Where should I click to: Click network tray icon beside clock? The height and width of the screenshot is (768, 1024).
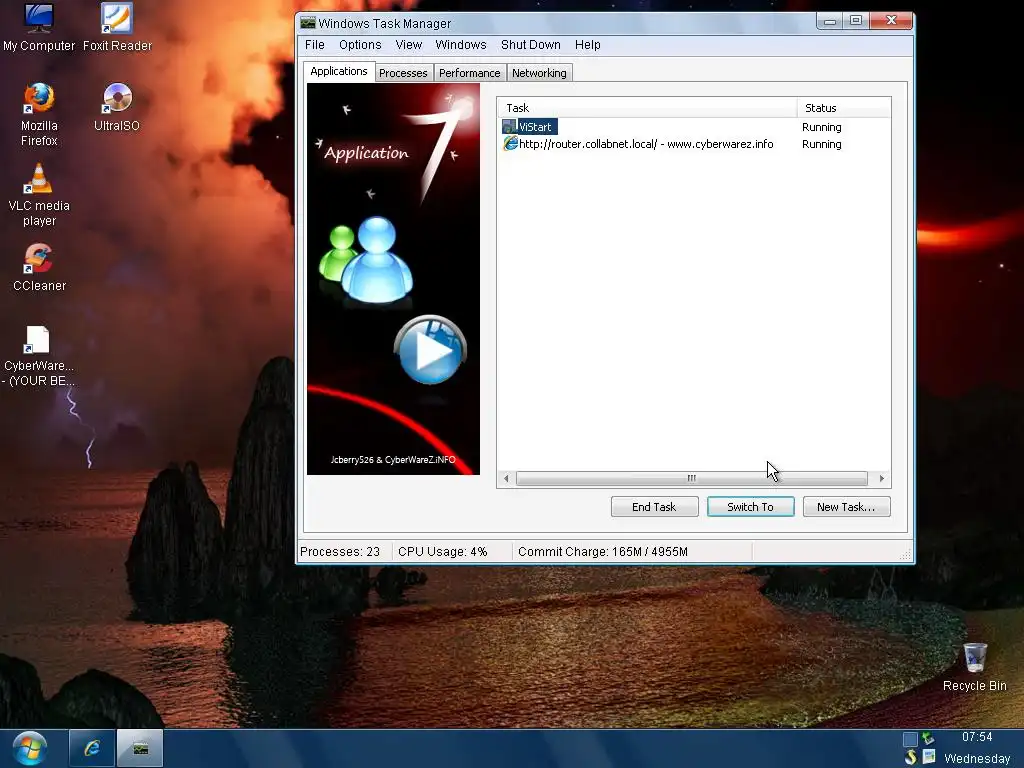[x=928, y=739]
